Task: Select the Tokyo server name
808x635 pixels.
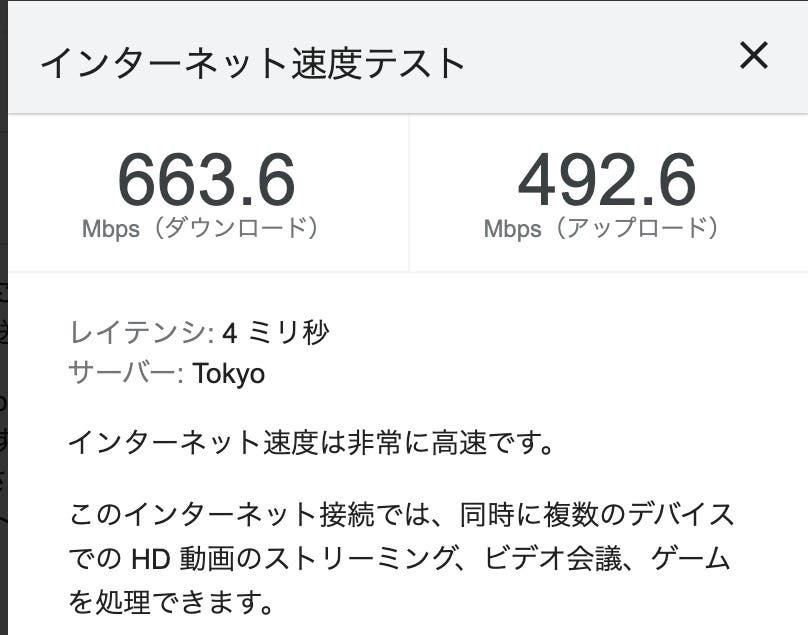Action: pyautogui.click(x=229, y=374)
